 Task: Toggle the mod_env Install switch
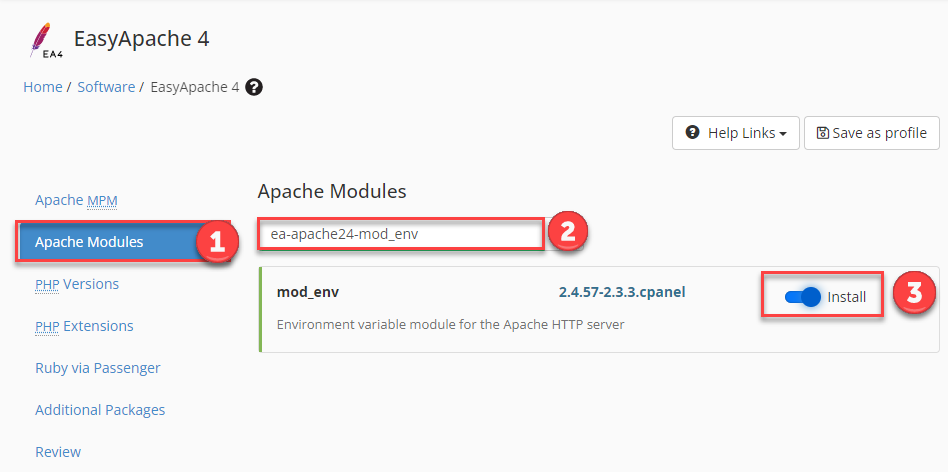803,297
